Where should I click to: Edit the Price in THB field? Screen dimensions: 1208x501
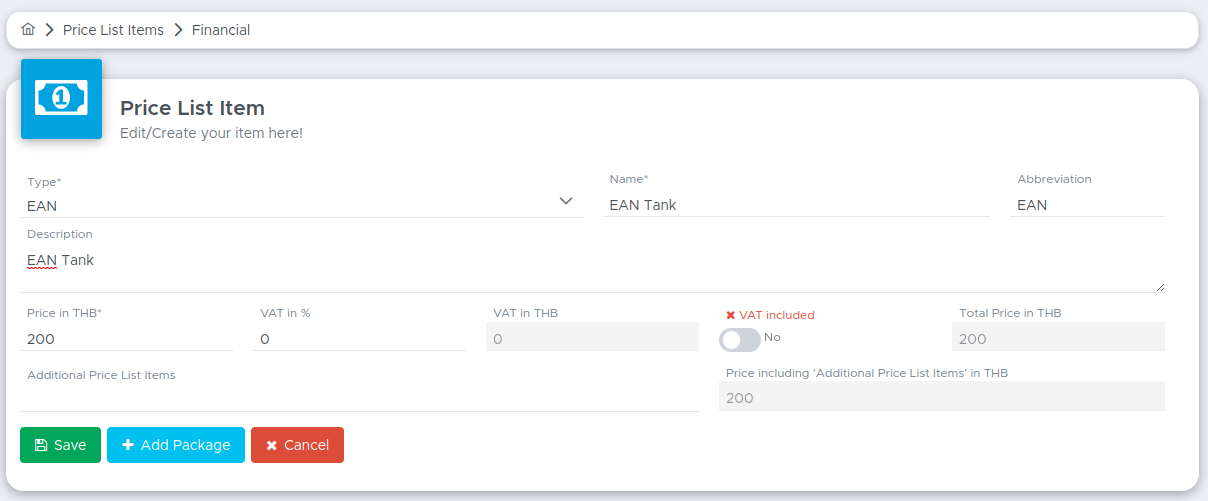[126, 339]
